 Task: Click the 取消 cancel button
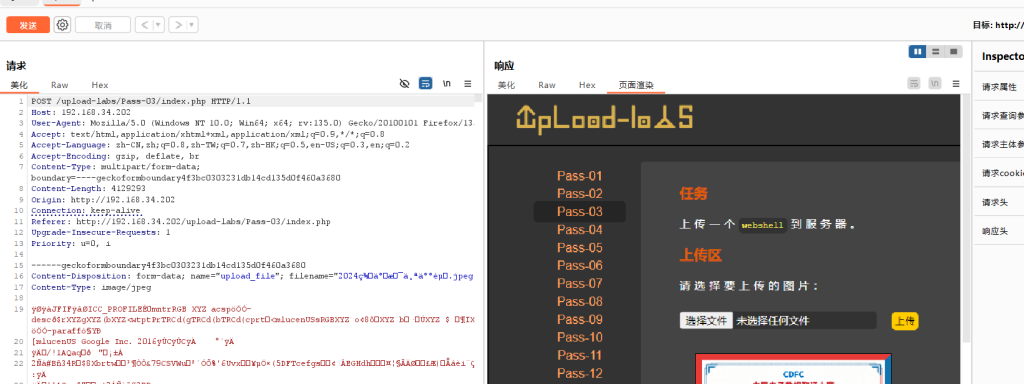(103, 25)
